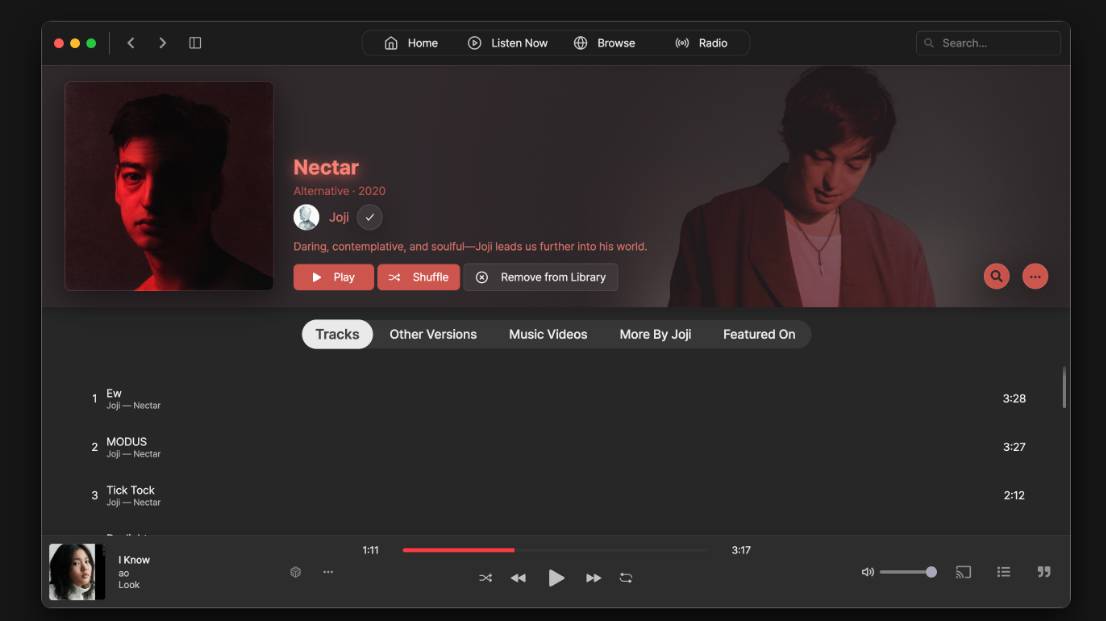Play the Nectar album
Viewport: 1106px width, 621px height.
coord(334,277)
